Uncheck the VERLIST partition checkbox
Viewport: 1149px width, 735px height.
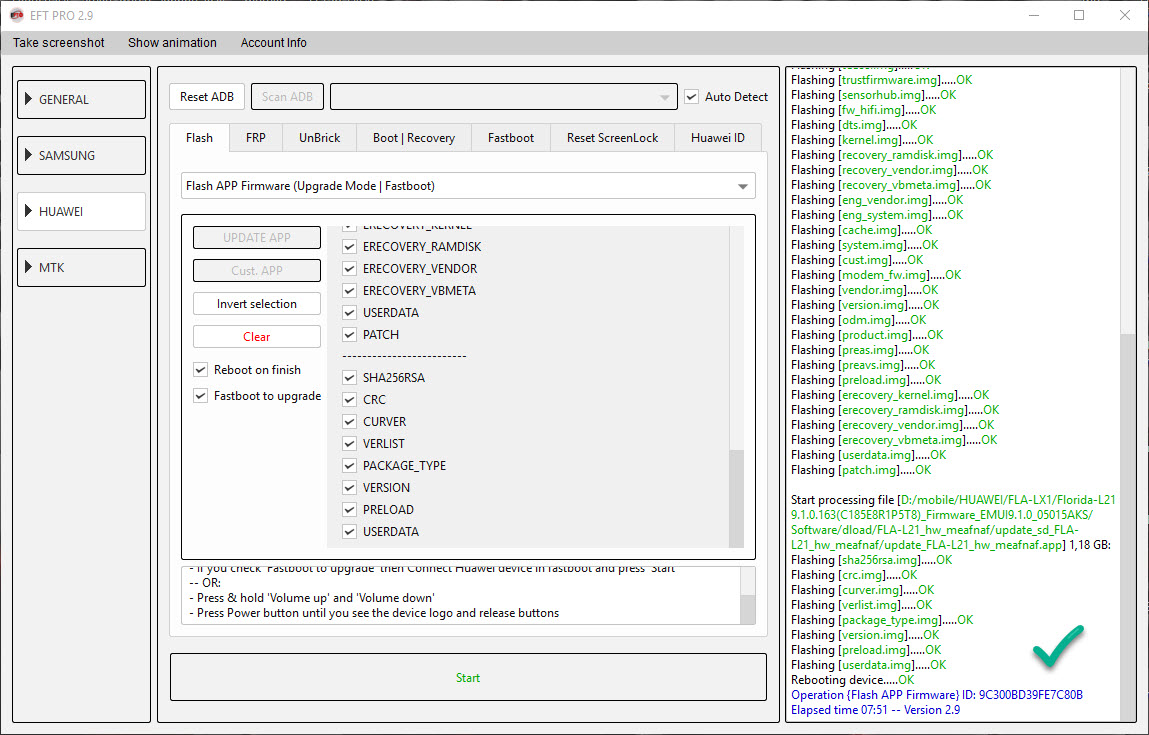click(x=350, y=444)
